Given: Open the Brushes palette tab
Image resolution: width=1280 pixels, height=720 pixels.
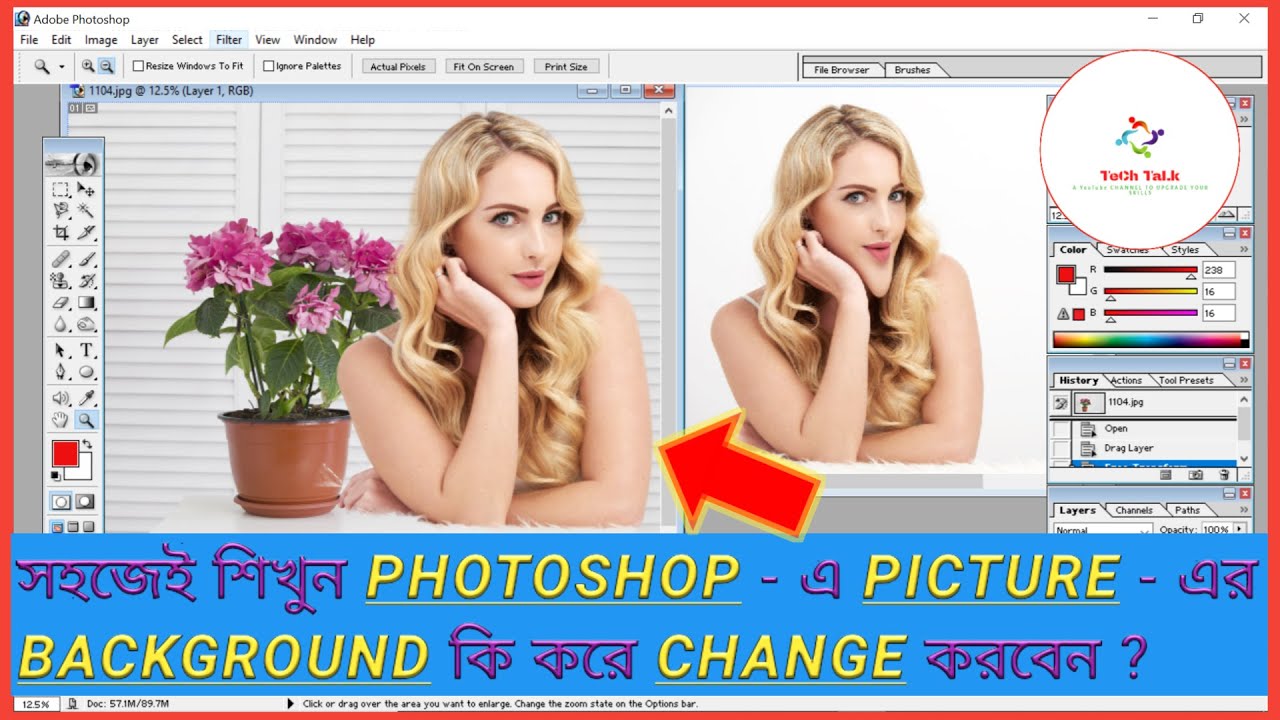Looking at the screenshot, I should point(912,70).
